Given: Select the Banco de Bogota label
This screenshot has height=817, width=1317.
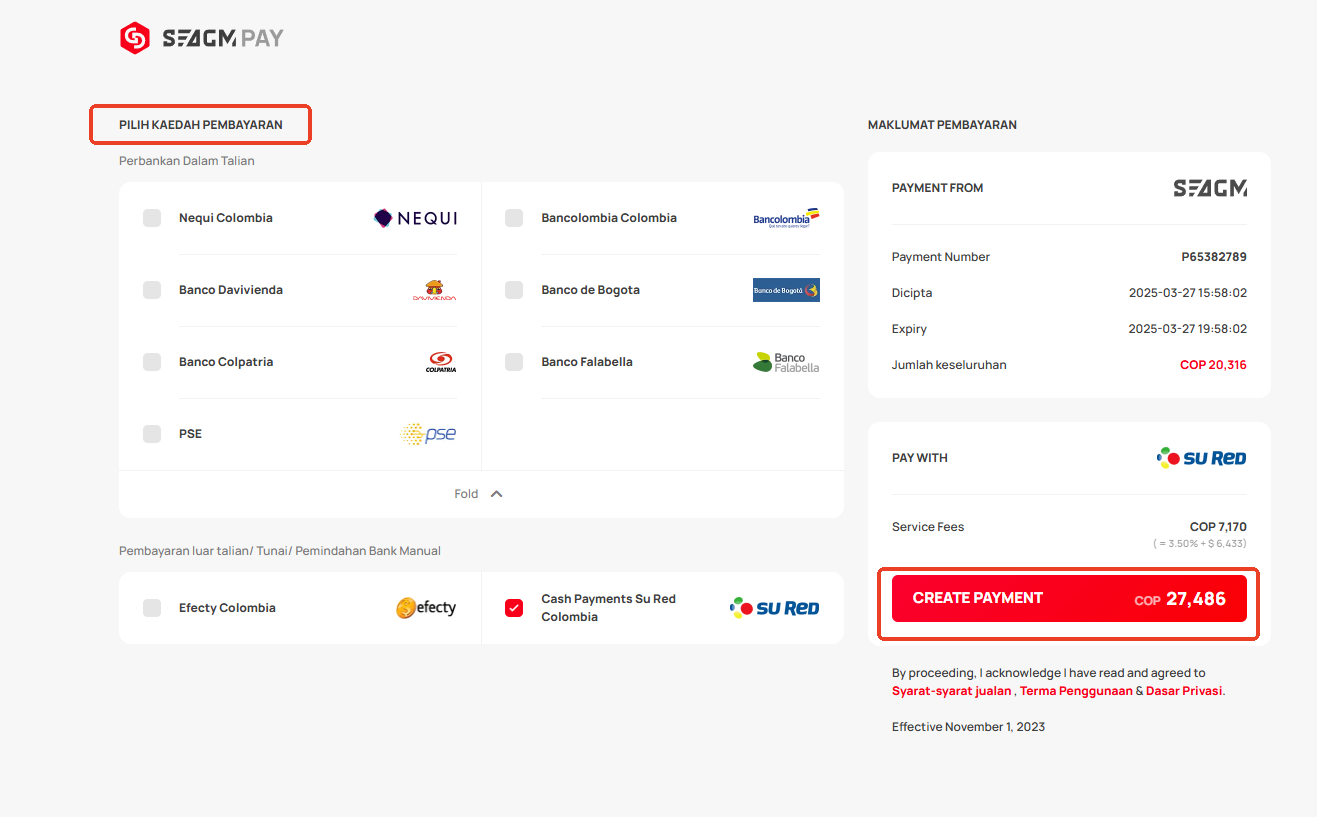Looking at the screenshot, I should click(590, 290).
